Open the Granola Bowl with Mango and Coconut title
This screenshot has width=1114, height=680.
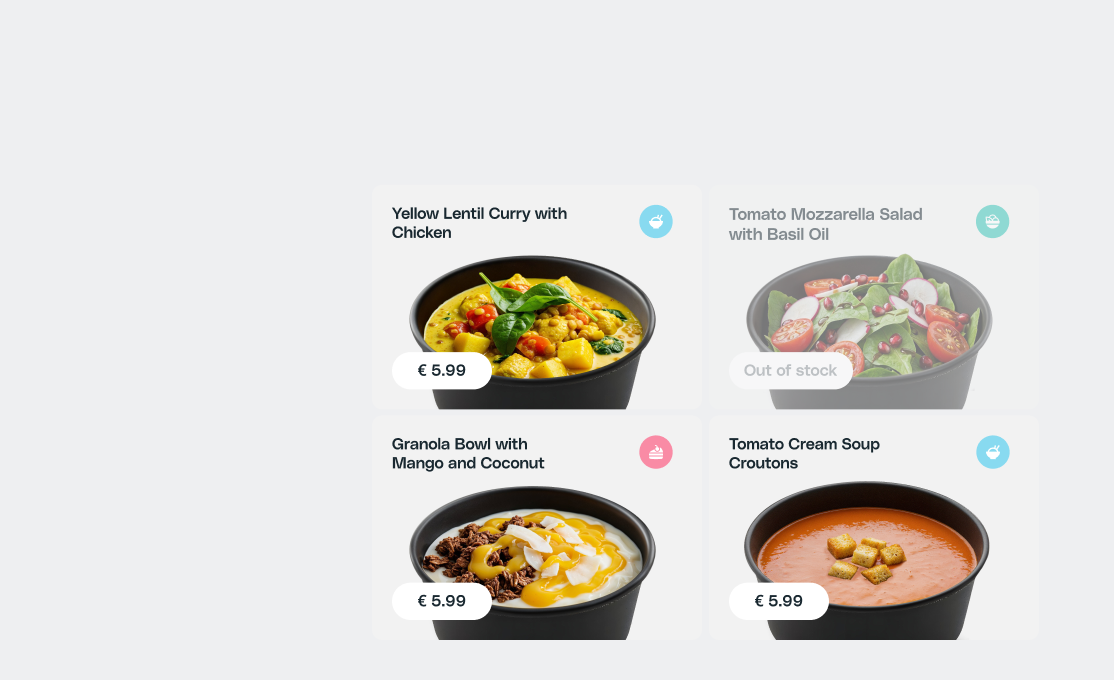point(467,453)
